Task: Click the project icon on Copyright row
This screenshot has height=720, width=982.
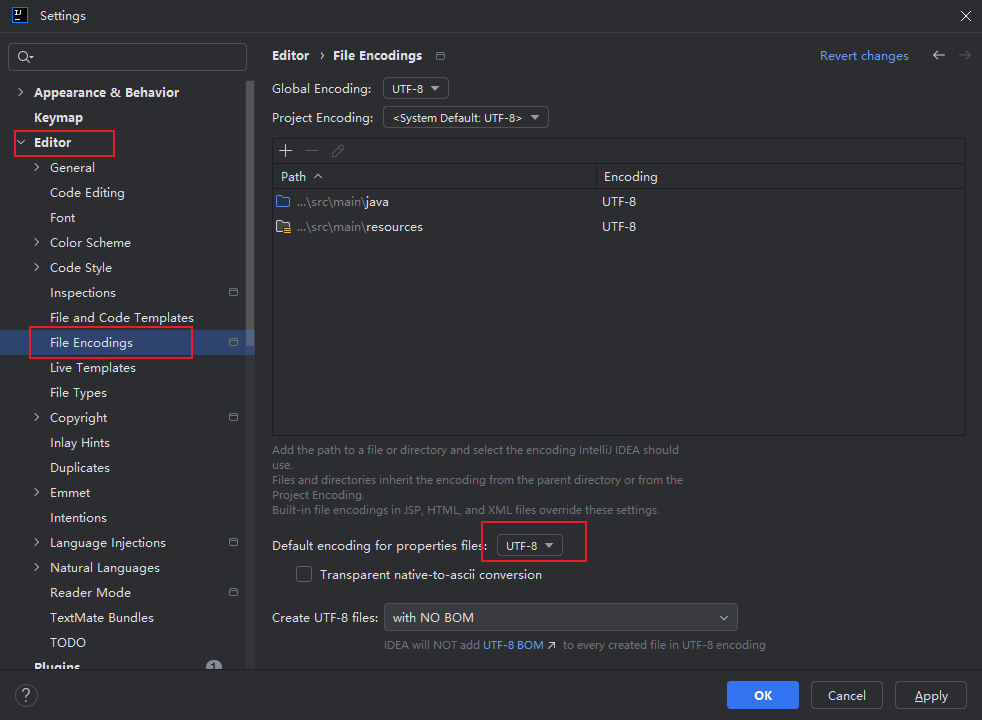Action: click(234, 418)
